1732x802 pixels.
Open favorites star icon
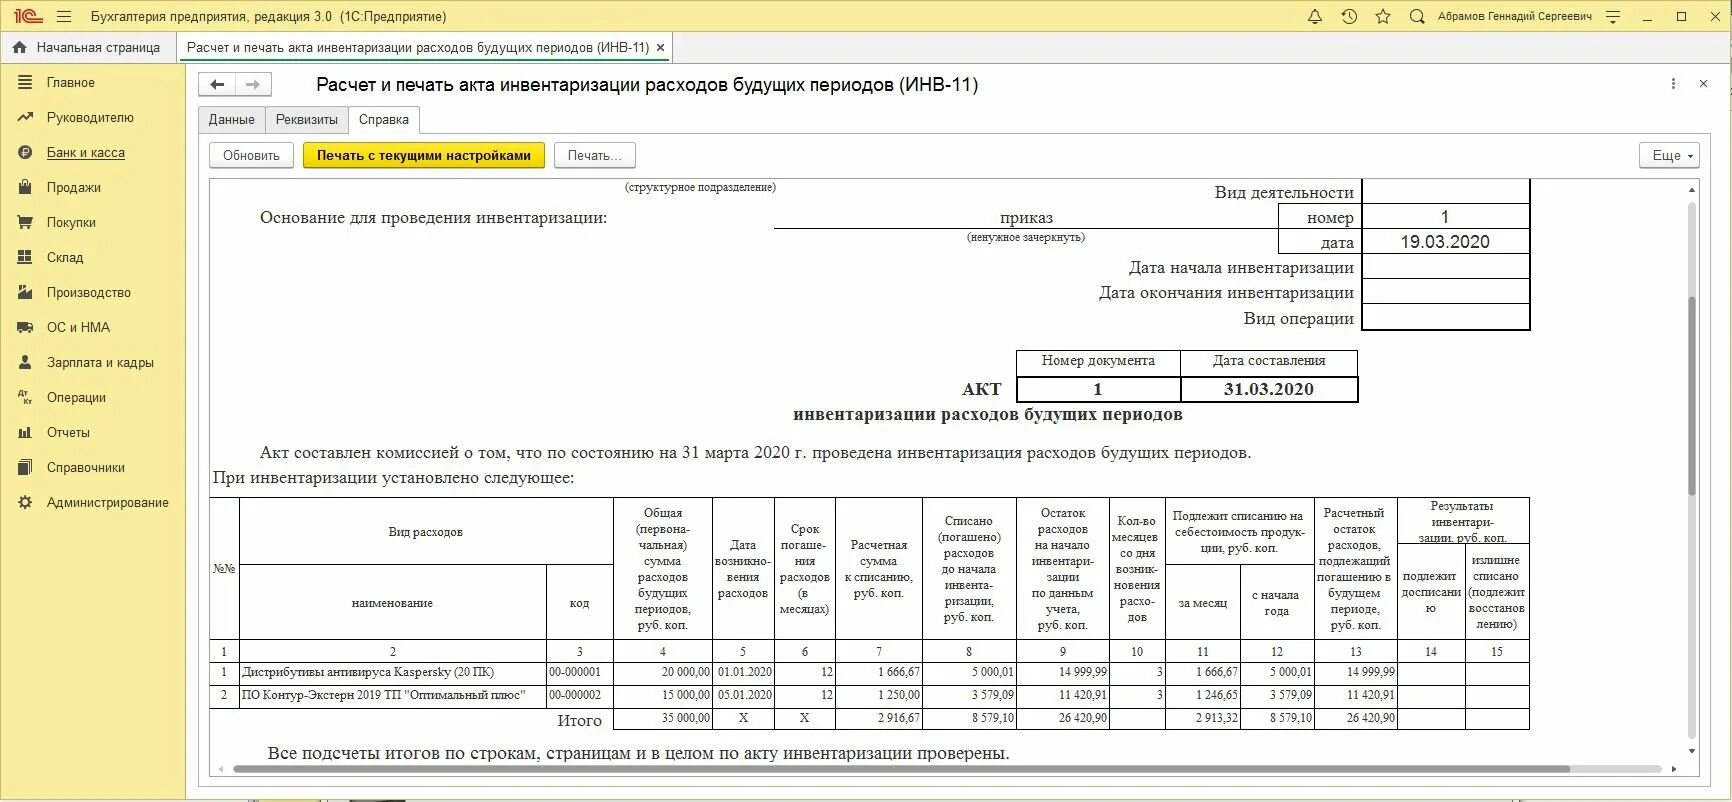click(x=1383, y=17)
